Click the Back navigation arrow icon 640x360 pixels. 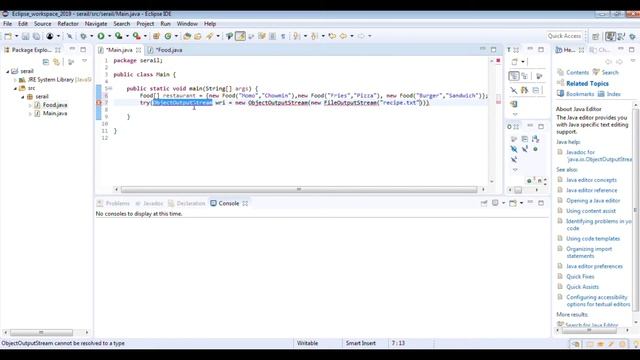[343, 36]
